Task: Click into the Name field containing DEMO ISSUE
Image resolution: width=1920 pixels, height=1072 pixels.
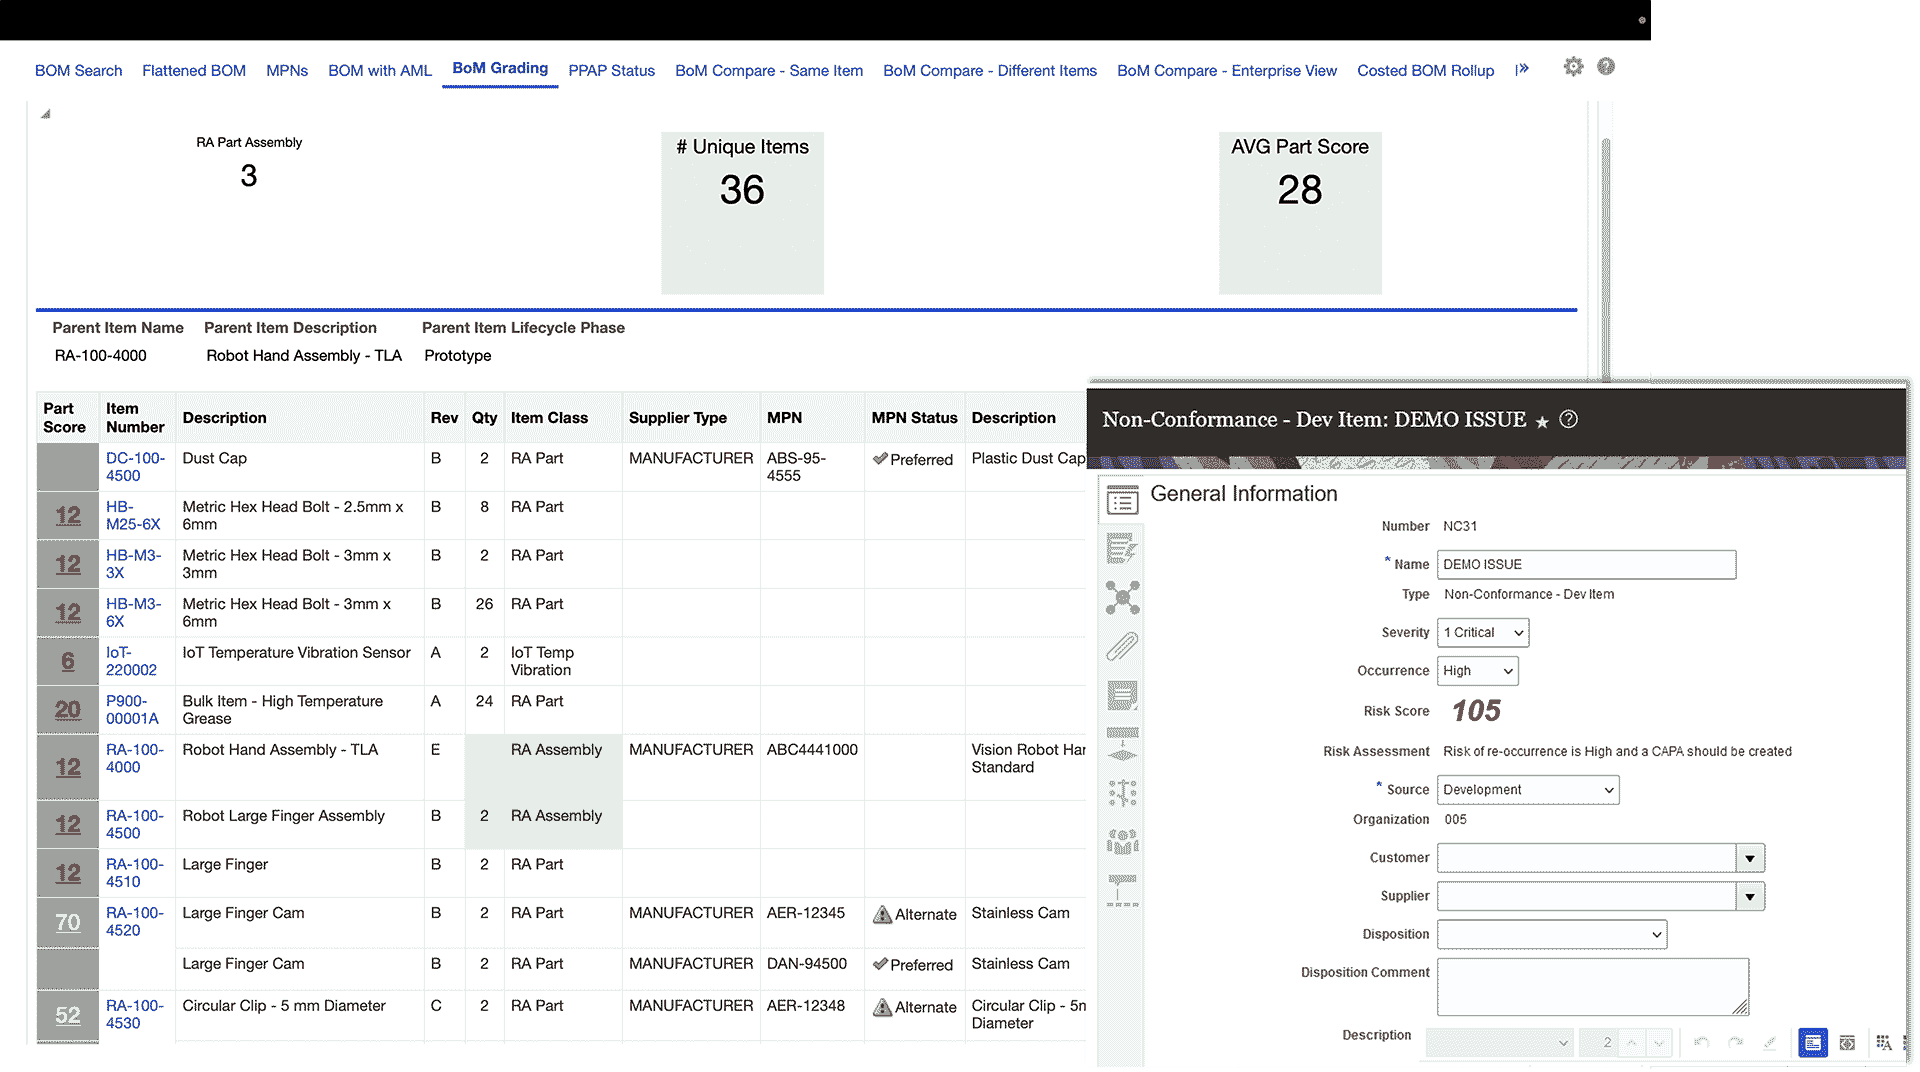Action: pos(1585,565)
